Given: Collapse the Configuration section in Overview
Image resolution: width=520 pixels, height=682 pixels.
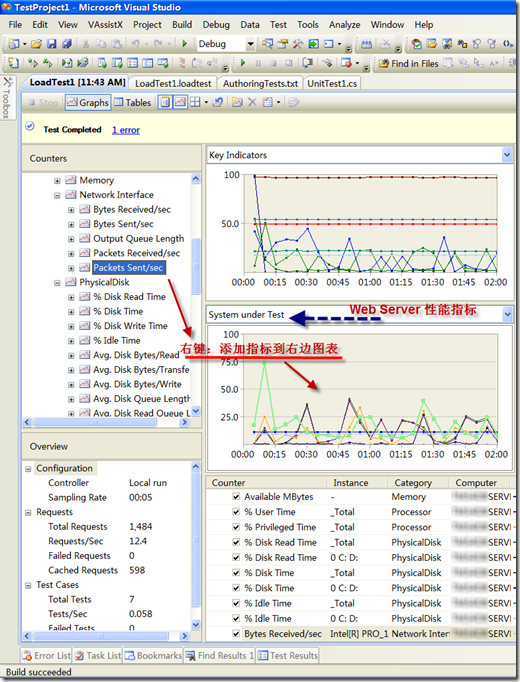Looking at the screenshot, I should click(28, 469).
